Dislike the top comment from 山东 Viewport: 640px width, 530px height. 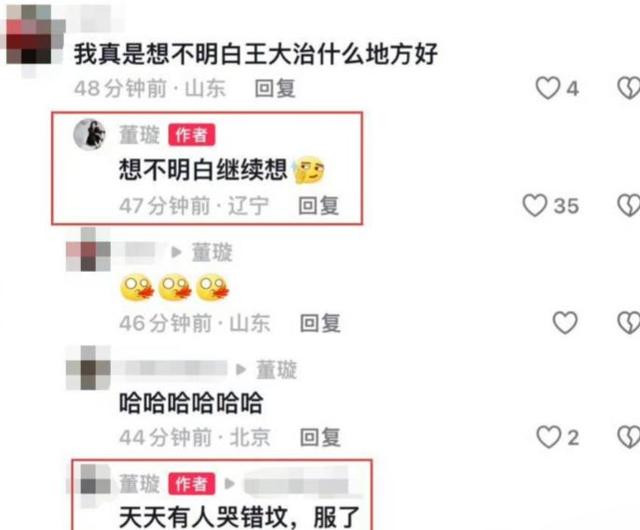coord(629,88)
